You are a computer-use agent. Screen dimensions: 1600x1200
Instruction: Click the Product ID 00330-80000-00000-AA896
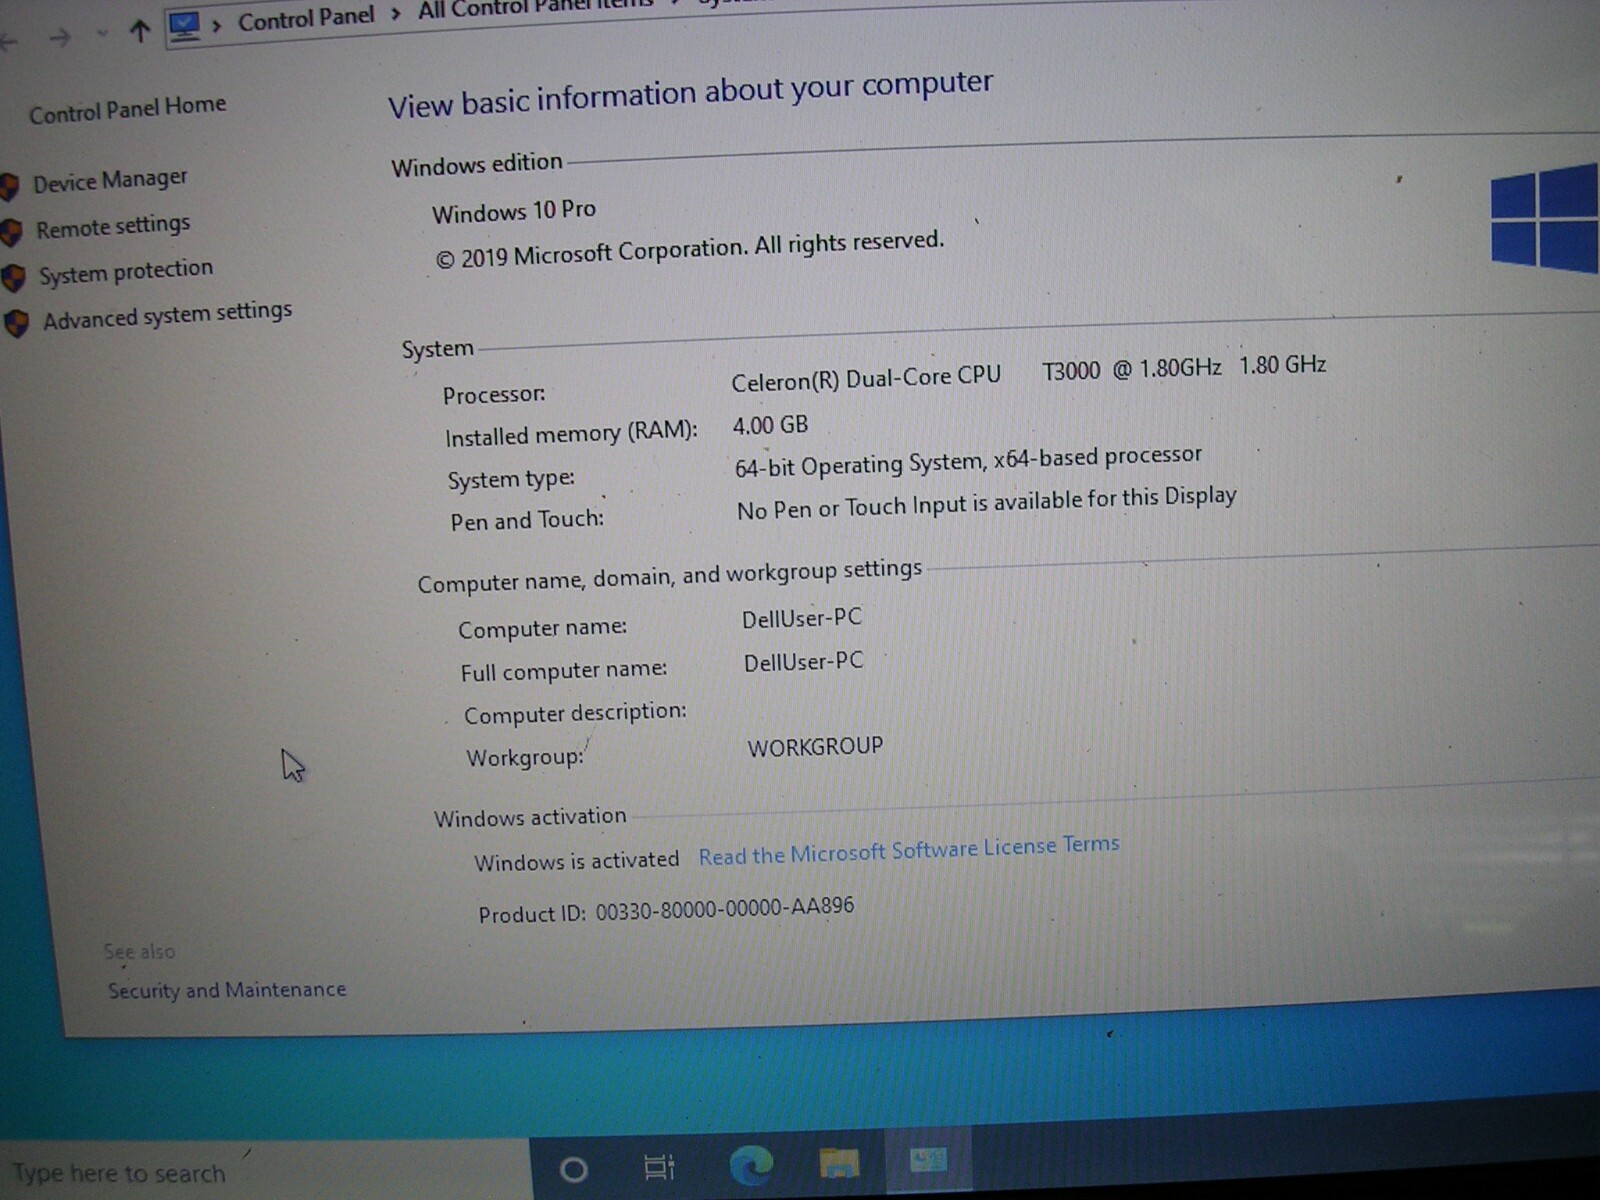coord(666,910)
